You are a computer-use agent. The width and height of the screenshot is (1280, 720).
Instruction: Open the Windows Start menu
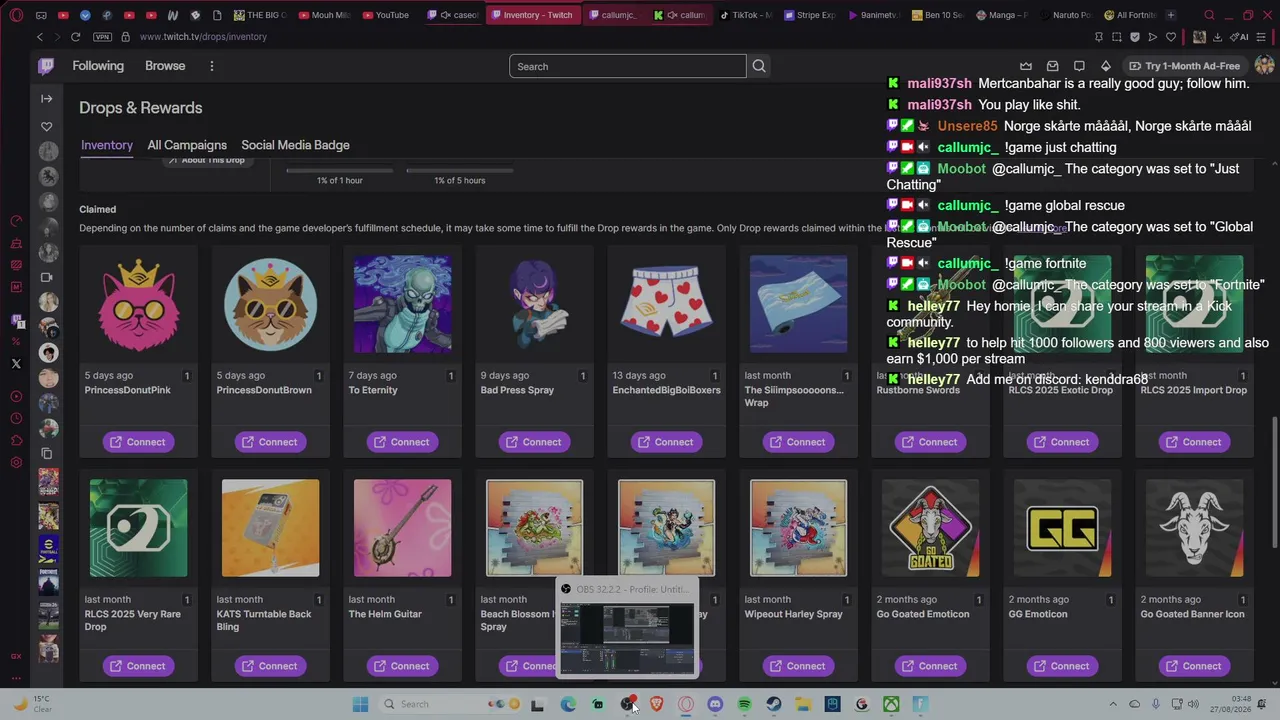(x=360, y=704)
